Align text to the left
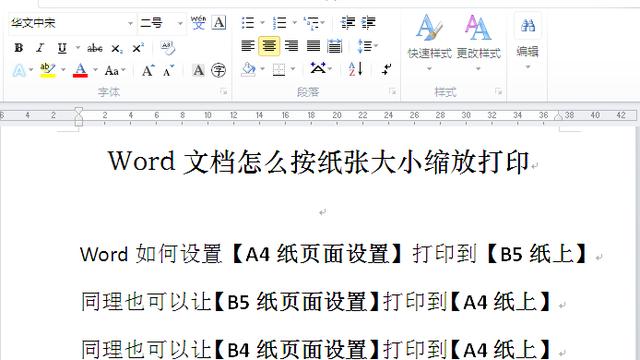 pyautogui.click(x=248, y=46)
